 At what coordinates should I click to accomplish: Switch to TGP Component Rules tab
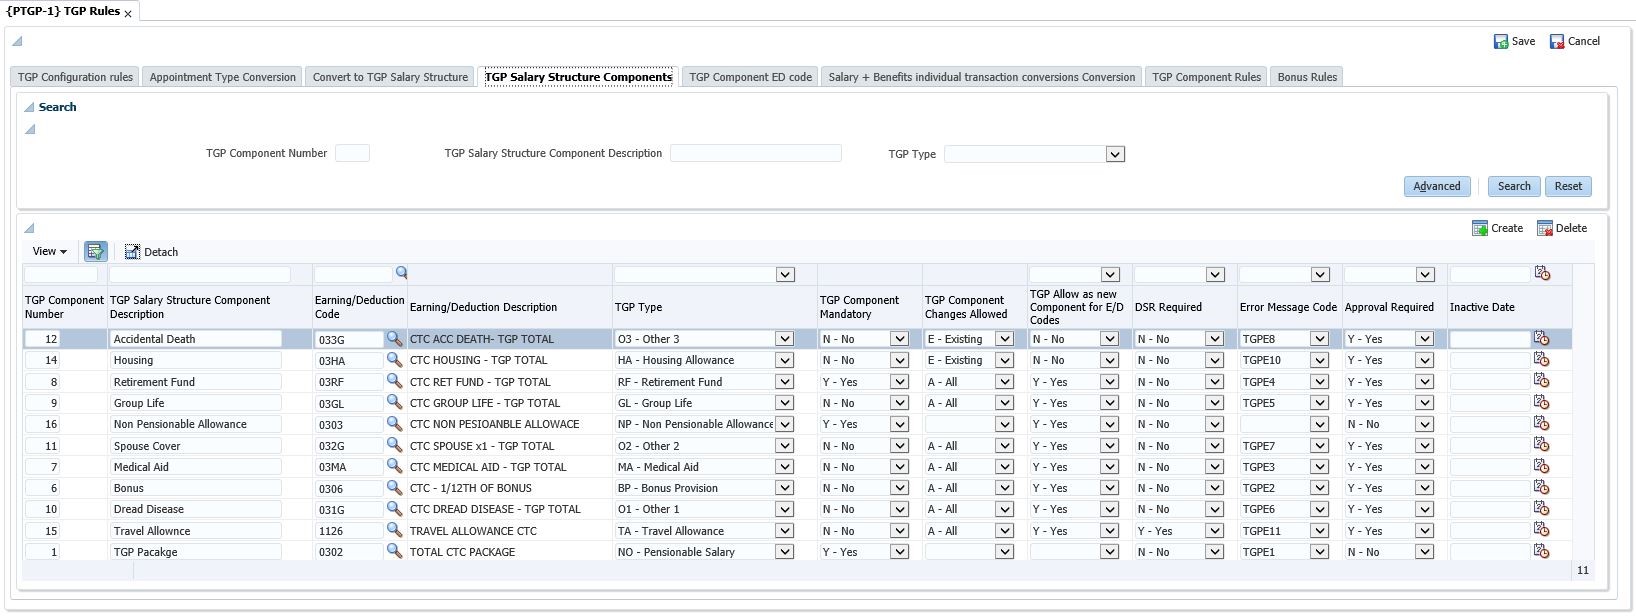[x=1206, y=77]
